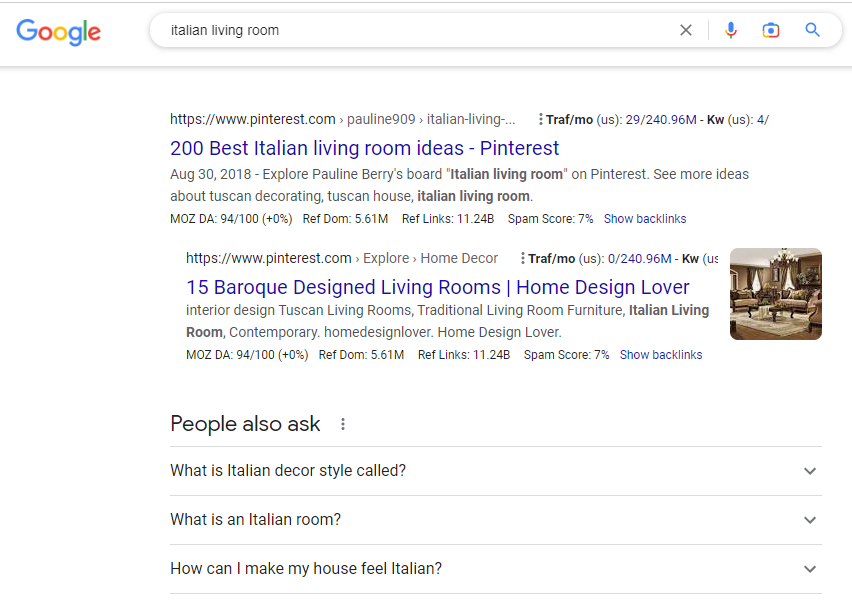Open '200 Best Italian living room ideas' result

[364, 148]
